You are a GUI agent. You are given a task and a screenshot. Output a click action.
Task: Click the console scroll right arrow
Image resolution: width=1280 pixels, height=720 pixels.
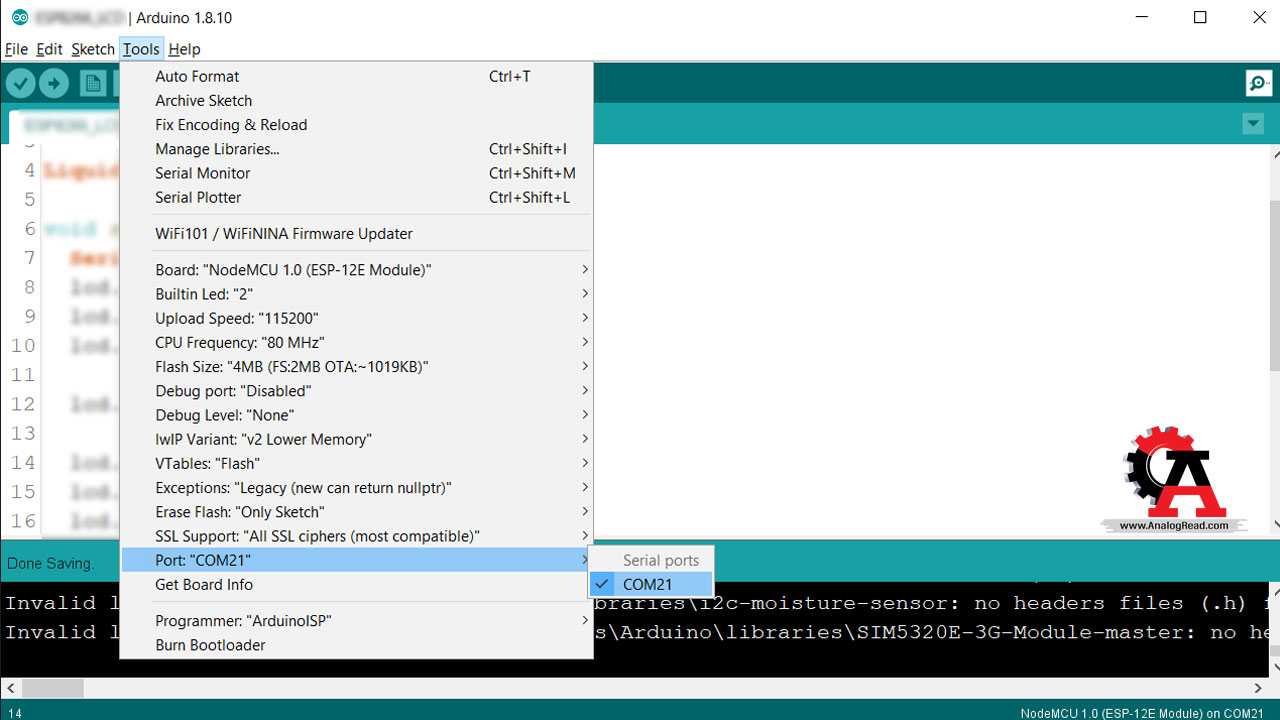click(1258, 688)
